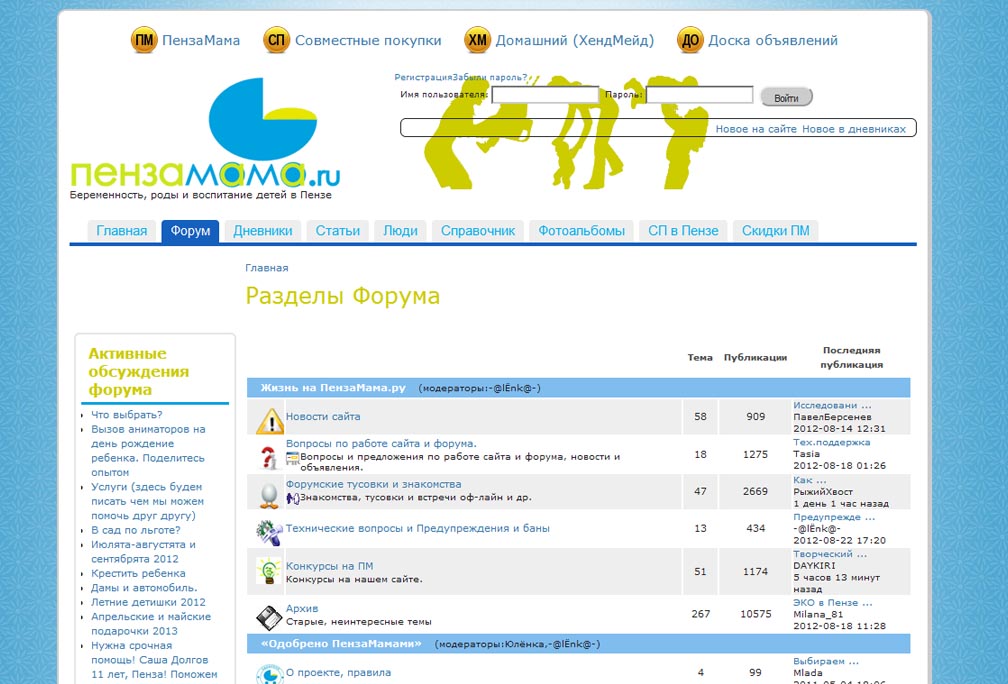Click the Главная breadcrumb link
Viewport: 1008px width, 684px height.
(x=267, y=267)
